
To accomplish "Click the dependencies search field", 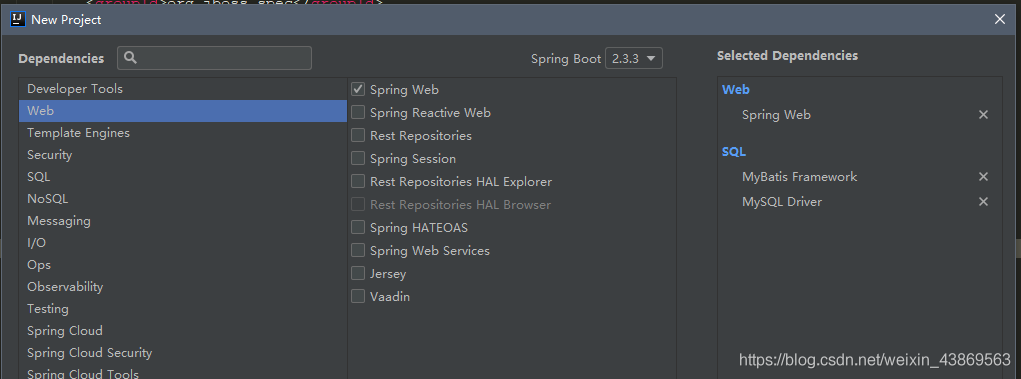I will tap(214, 58).
